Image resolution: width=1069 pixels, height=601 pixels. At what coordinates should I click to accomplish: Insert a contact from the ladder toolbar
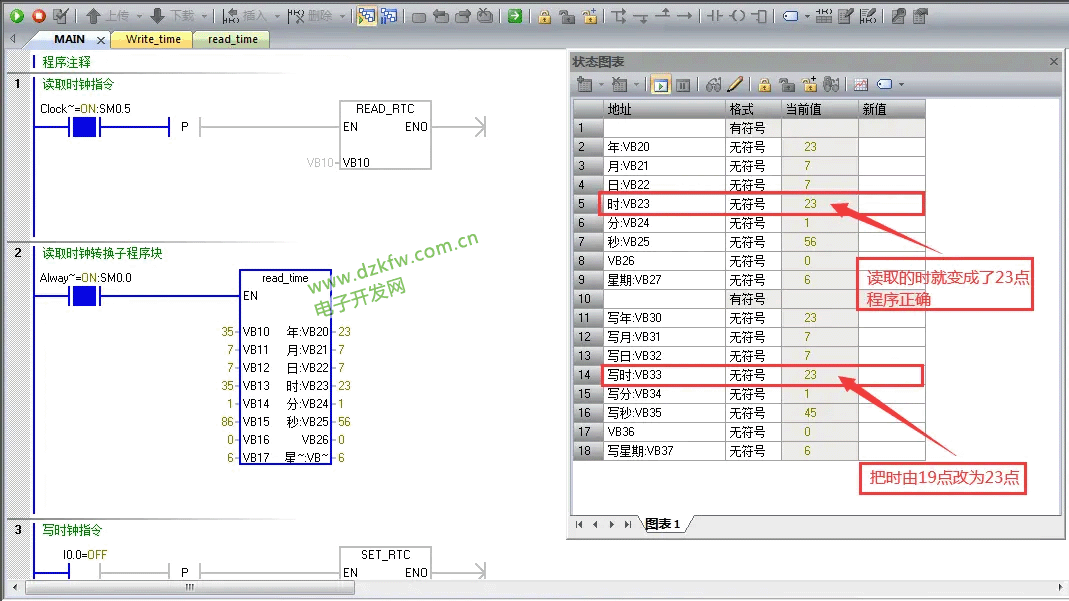coord(714,16)
